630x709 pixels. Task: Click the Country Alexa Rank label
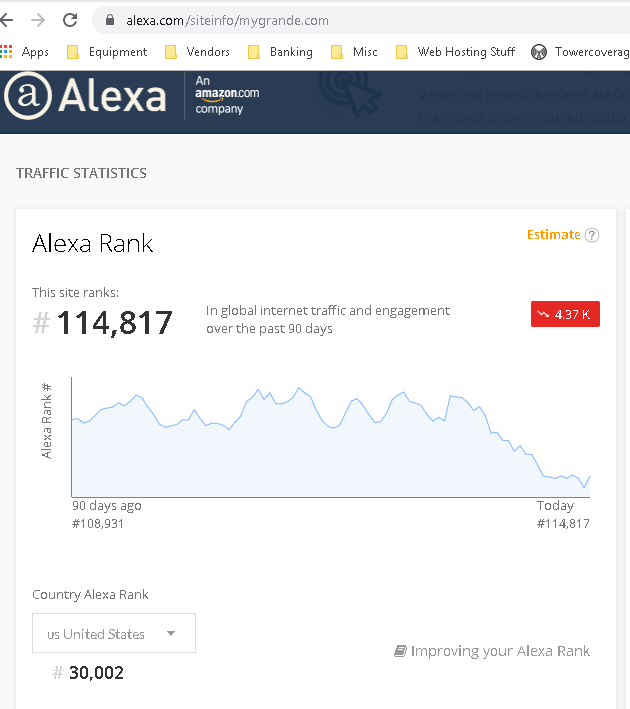point(90,595)
